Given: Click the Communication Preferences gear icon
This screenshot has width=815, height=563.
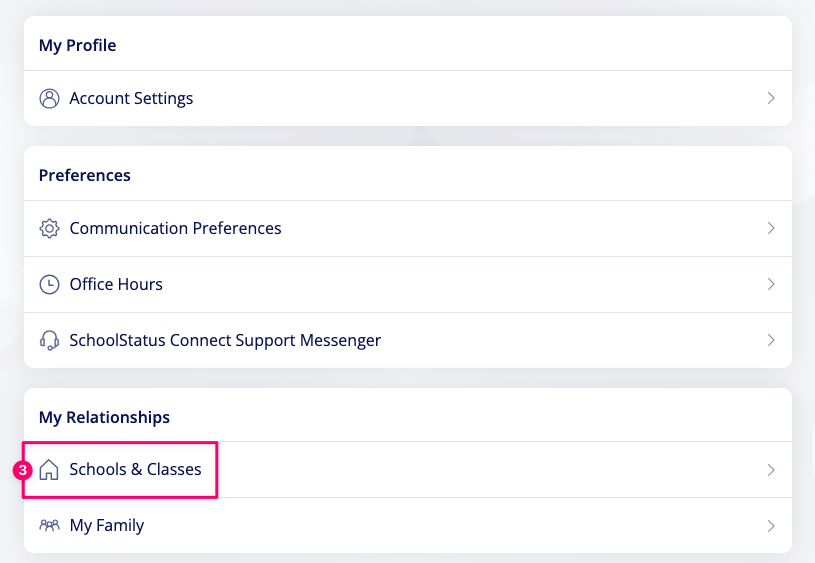Looking at the screenshot, I should (49, 228).
